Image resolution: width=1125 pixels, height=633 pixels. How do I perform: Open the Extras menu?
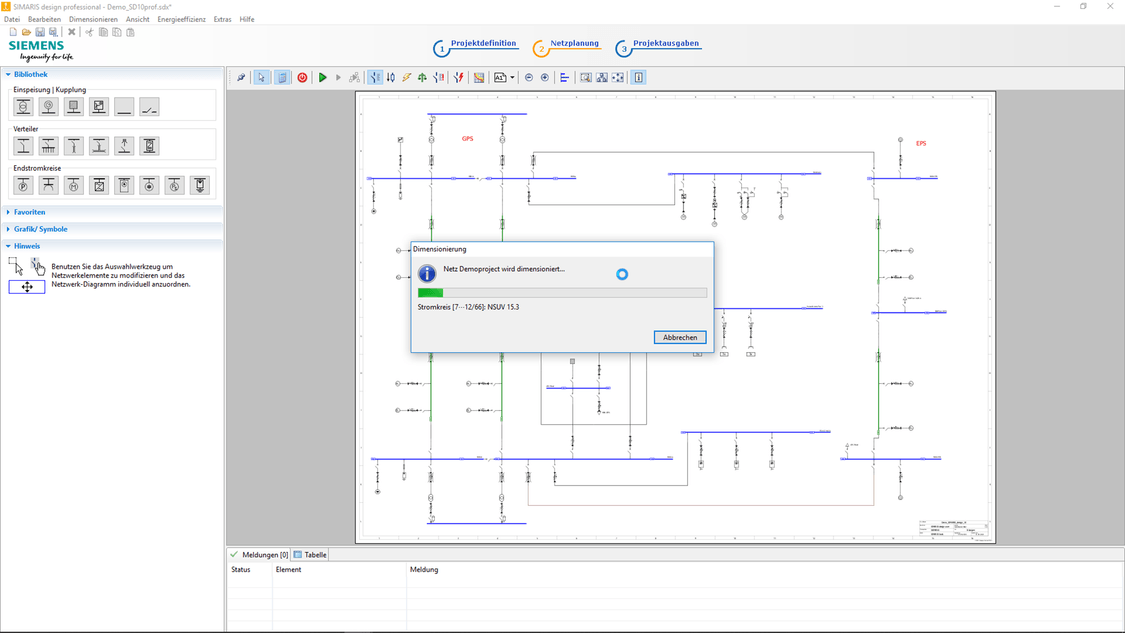point(222,19)
